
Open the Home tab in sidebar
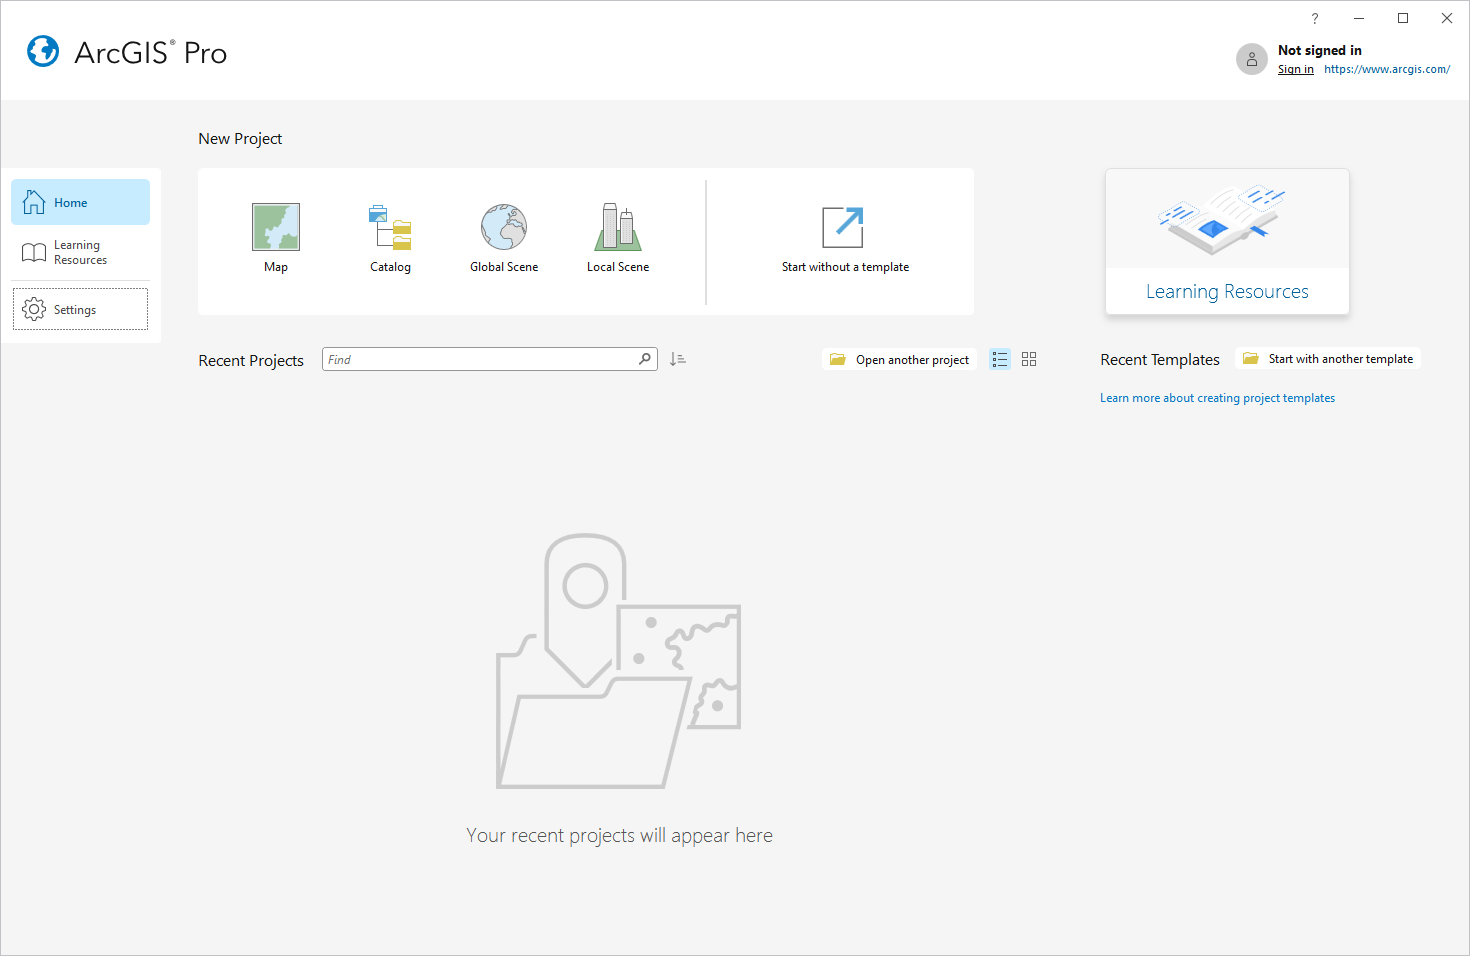click(80, 202)
